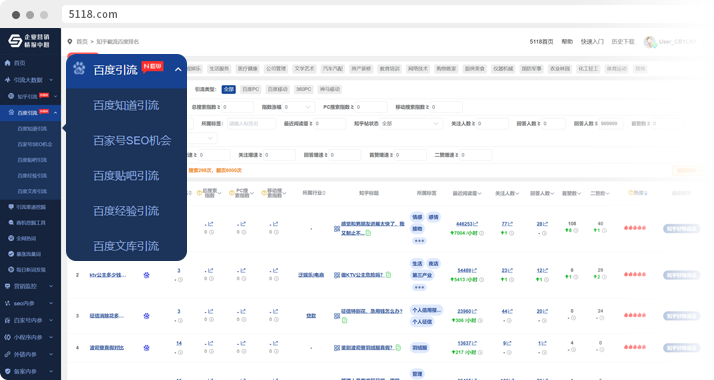
Task: Select the 百度移动 traffic type filter
Action: pos(277,89)
